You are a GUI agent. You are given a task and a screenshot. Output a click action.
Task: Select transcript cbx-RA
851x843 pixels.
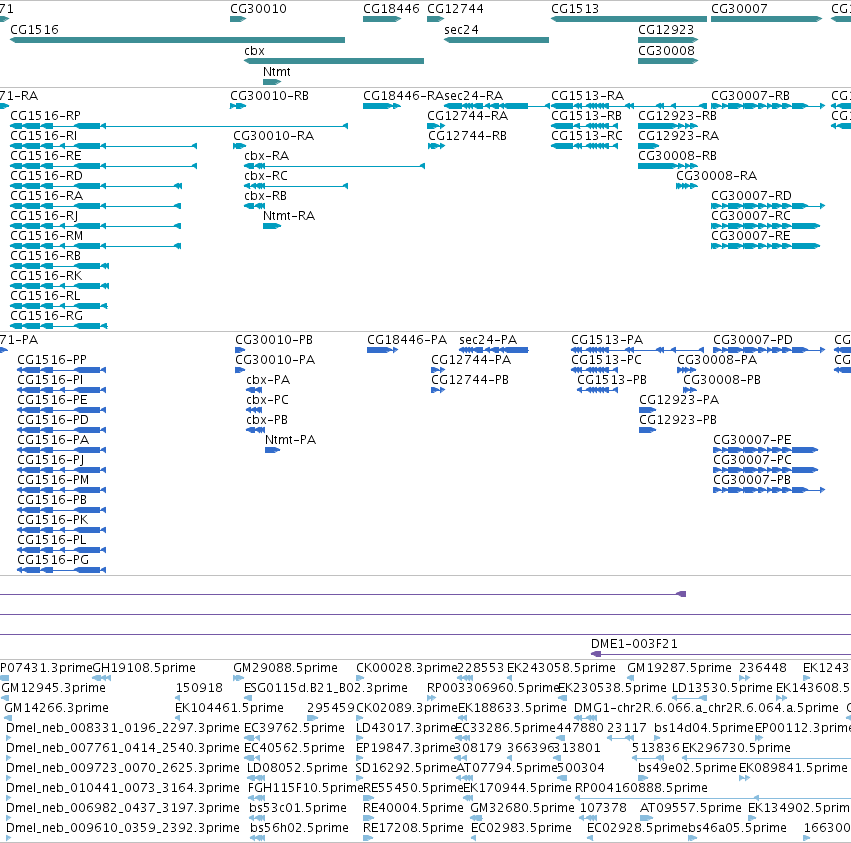pos(334,166)
